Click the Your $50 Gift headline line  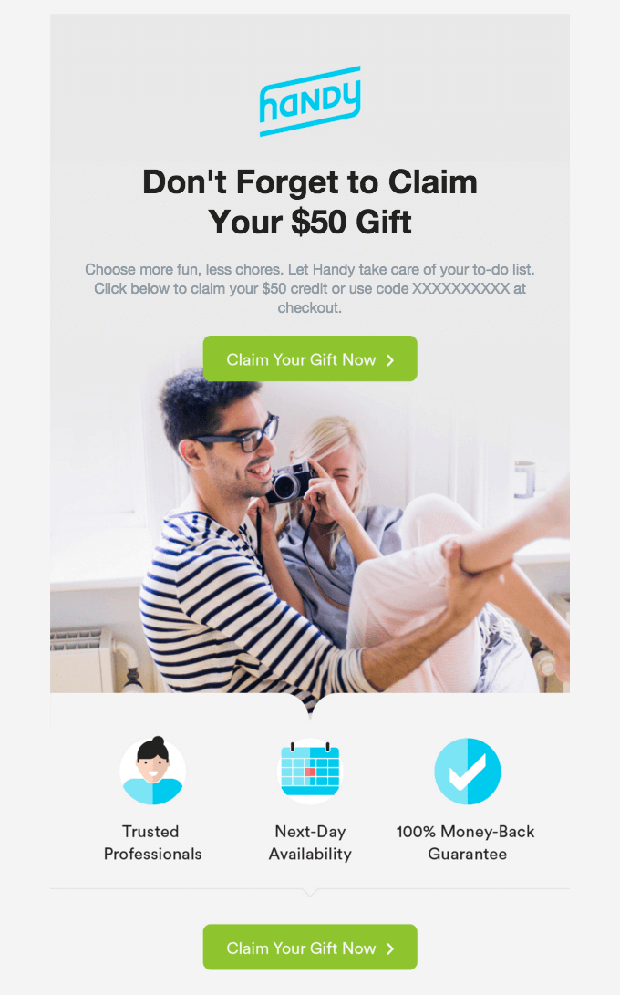click(x=310, y=222)
